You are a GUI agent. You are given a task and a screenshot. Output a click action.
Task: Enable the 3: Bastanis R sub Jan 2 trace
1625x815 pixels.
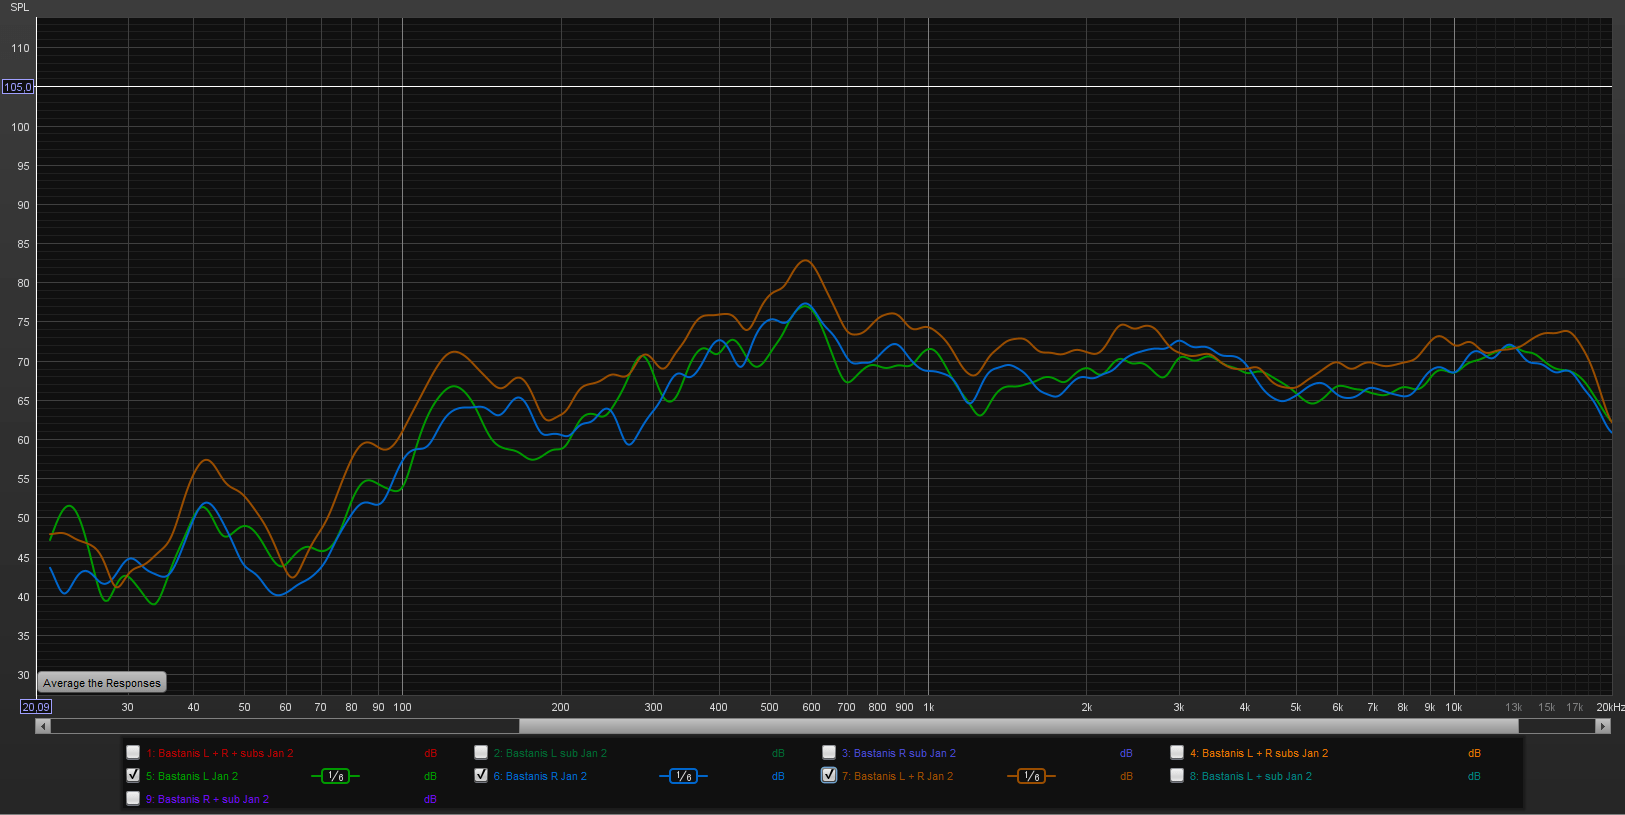point(829,752)
